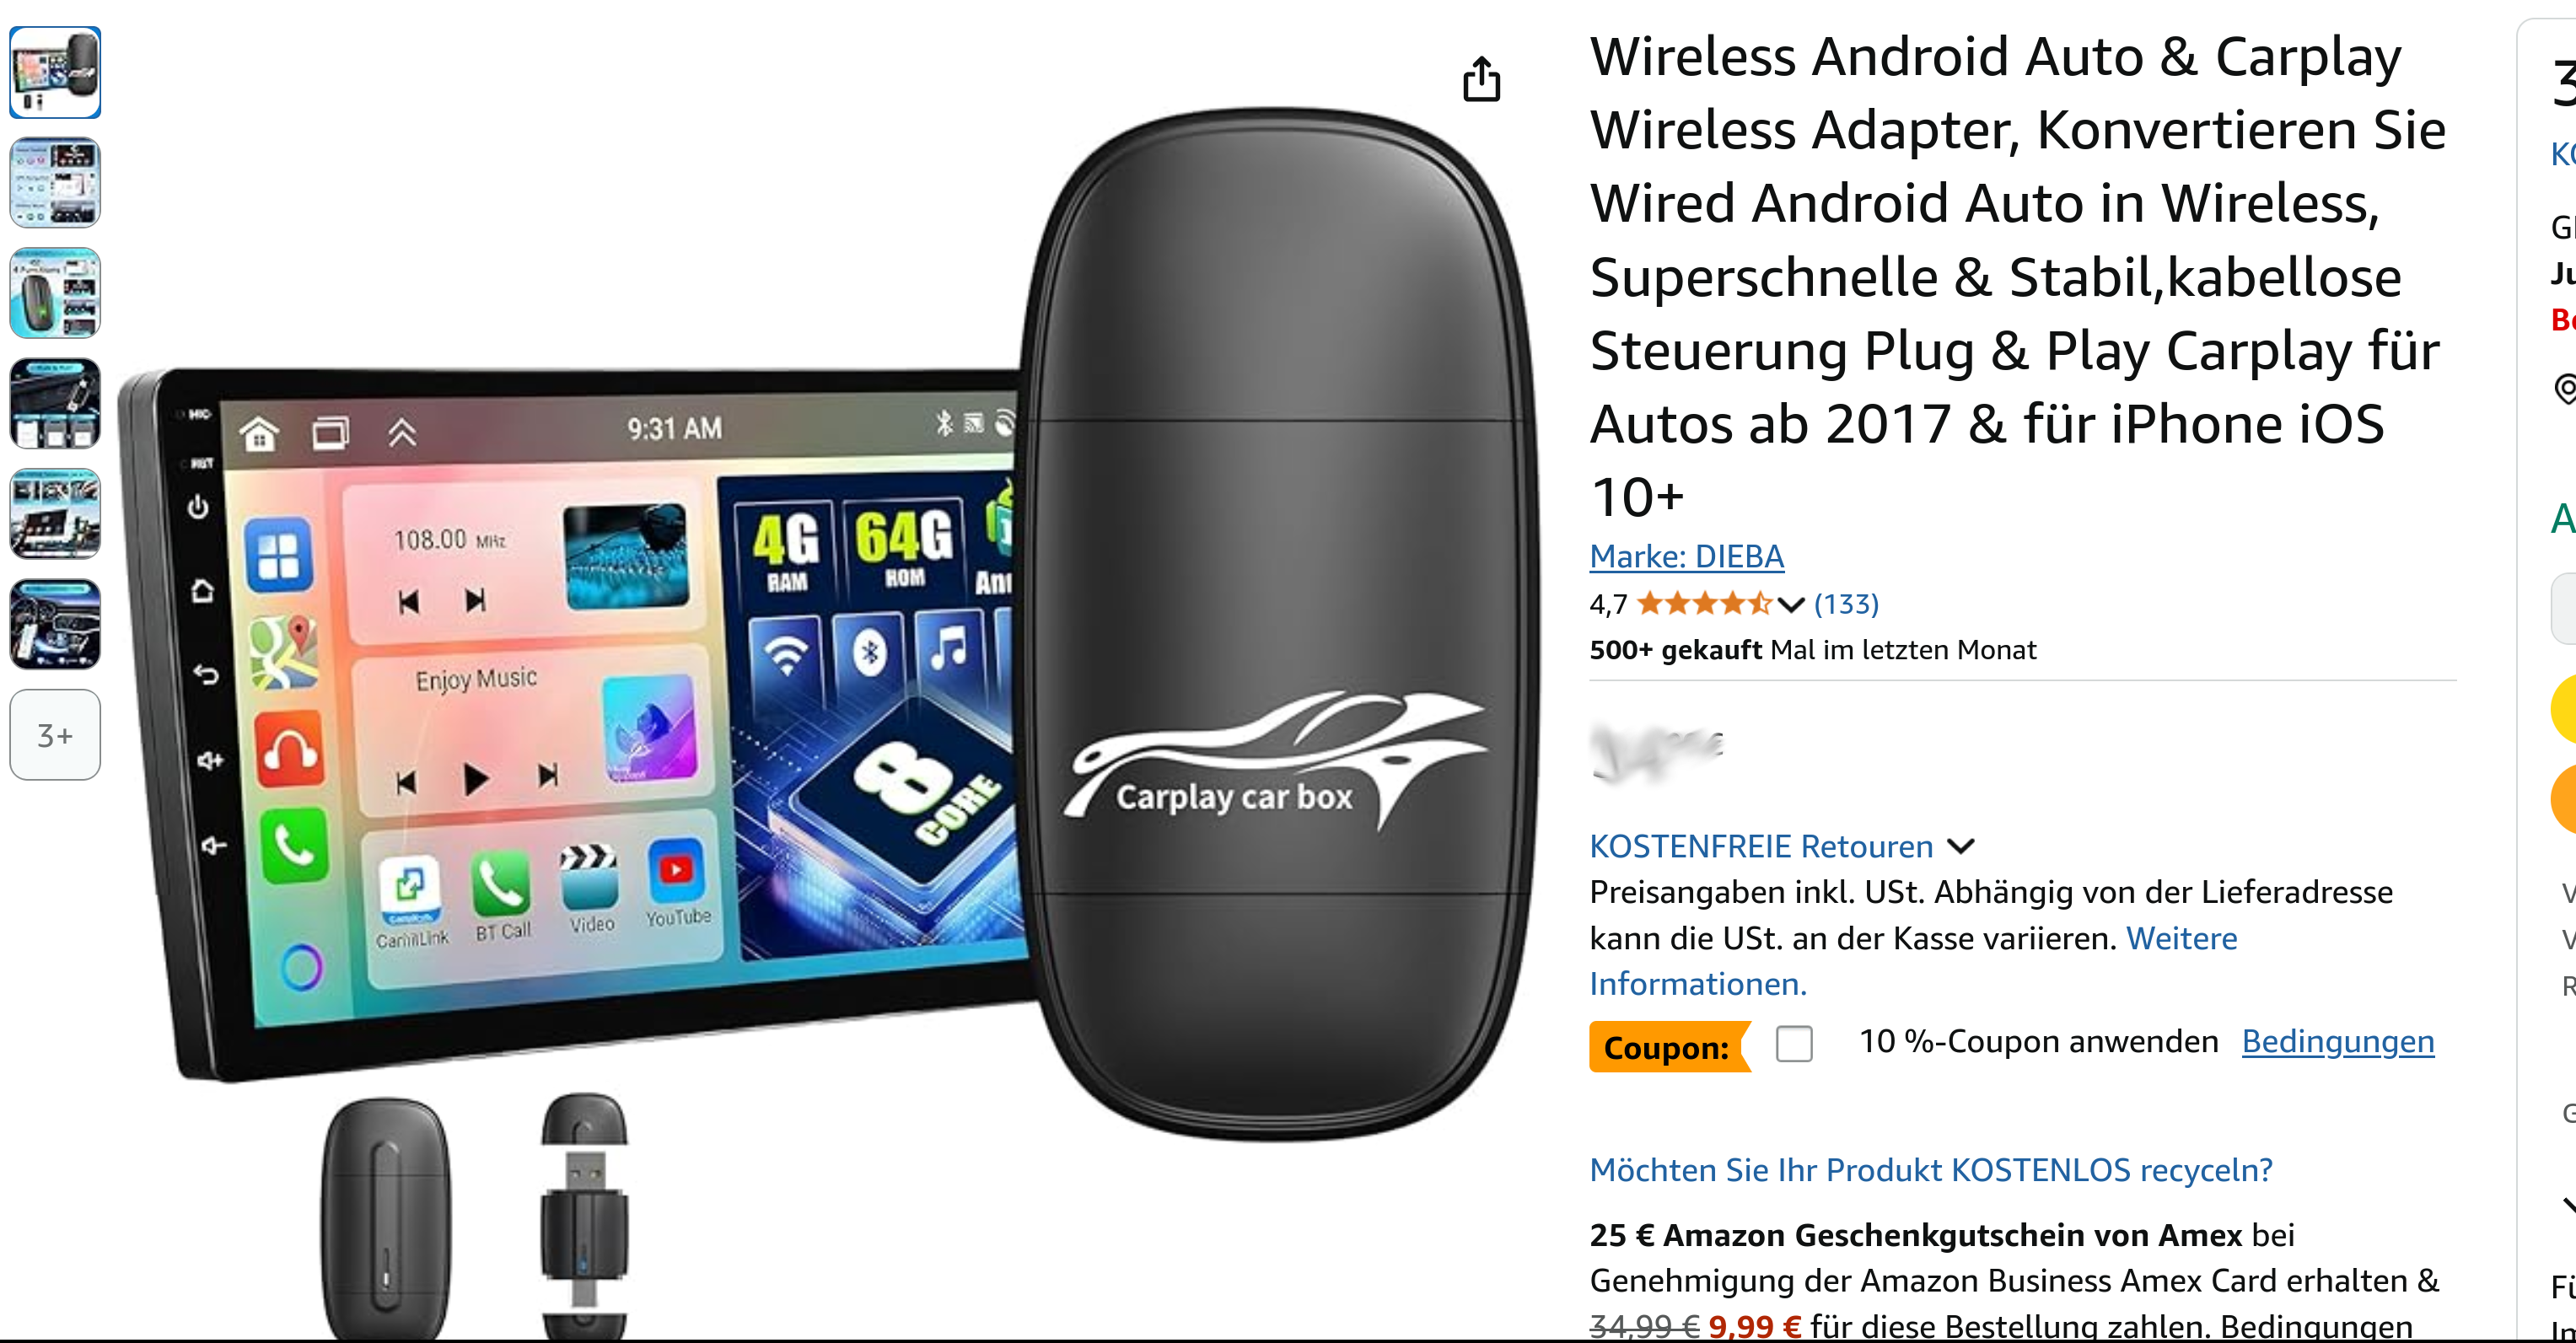Open the 3+ more images button

coord(55,735)
